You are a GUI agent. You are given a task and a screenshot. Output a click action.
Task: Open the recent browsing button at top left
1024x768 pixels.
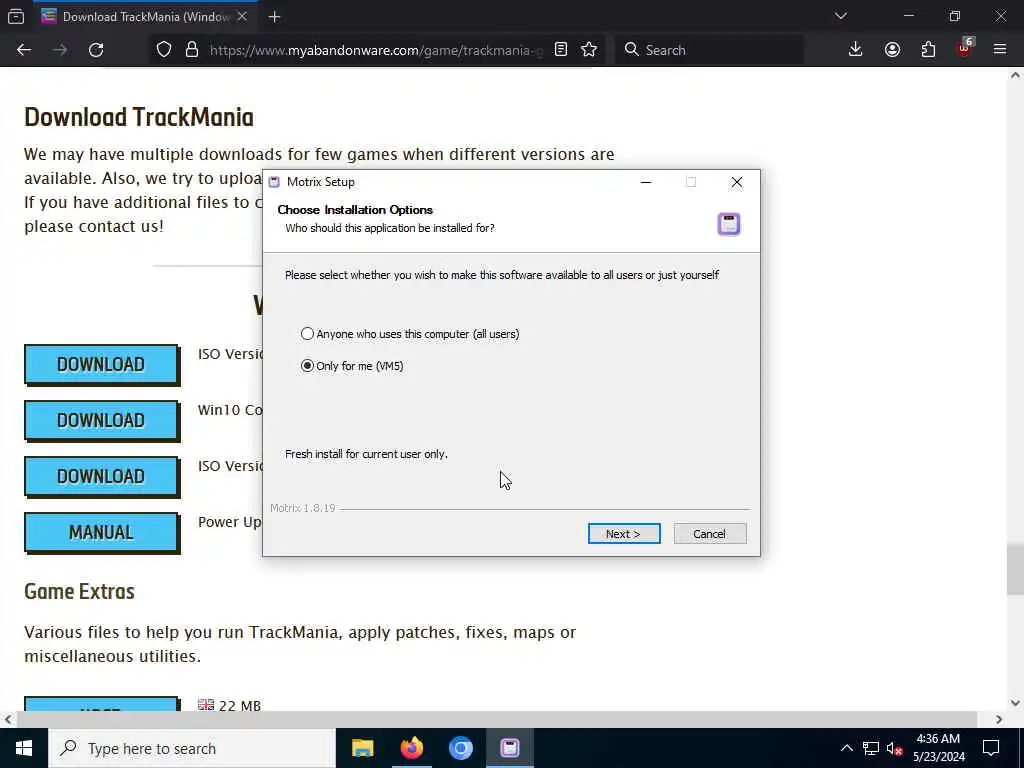pyautogui.click(x=16, y=16)
